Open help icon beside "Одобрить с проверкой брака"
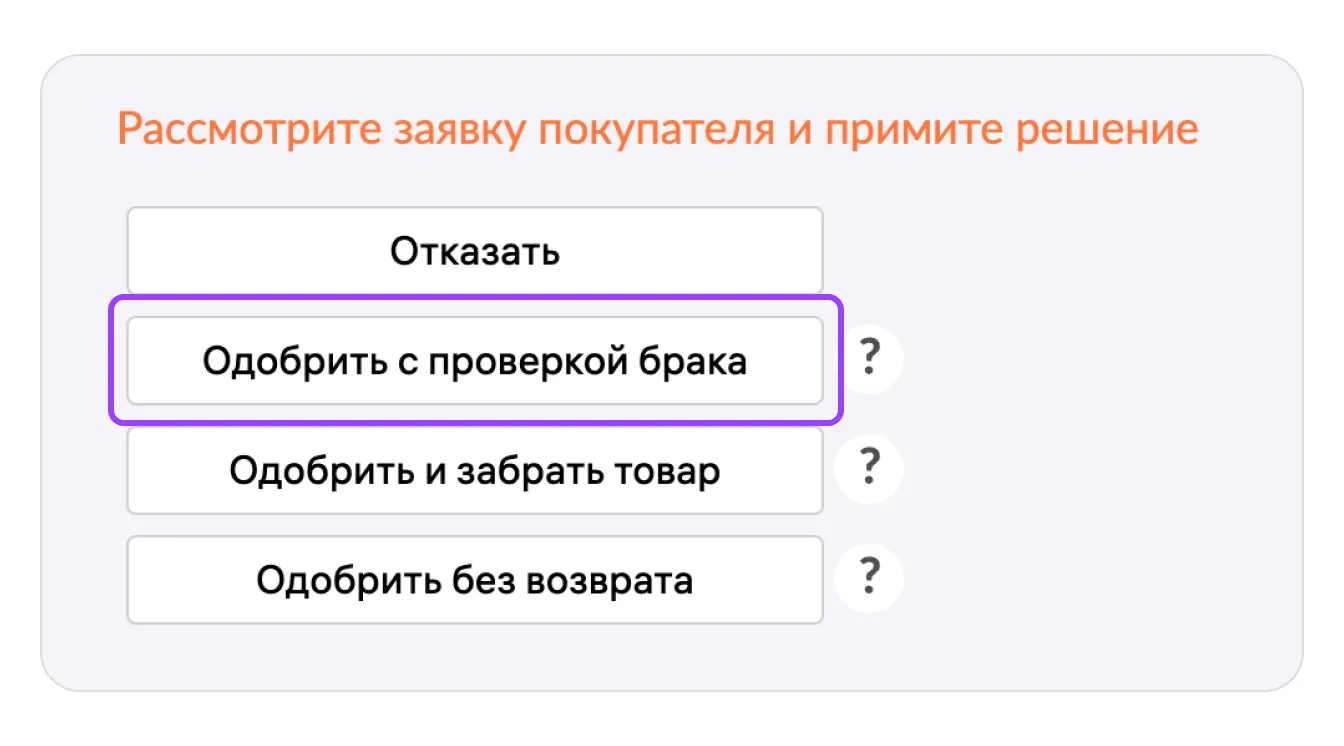 870,358
